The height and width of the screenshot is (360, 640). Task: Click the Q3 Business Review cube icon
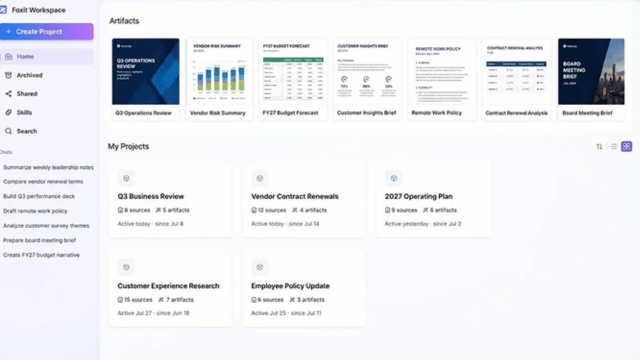click(x=126, y=178)
